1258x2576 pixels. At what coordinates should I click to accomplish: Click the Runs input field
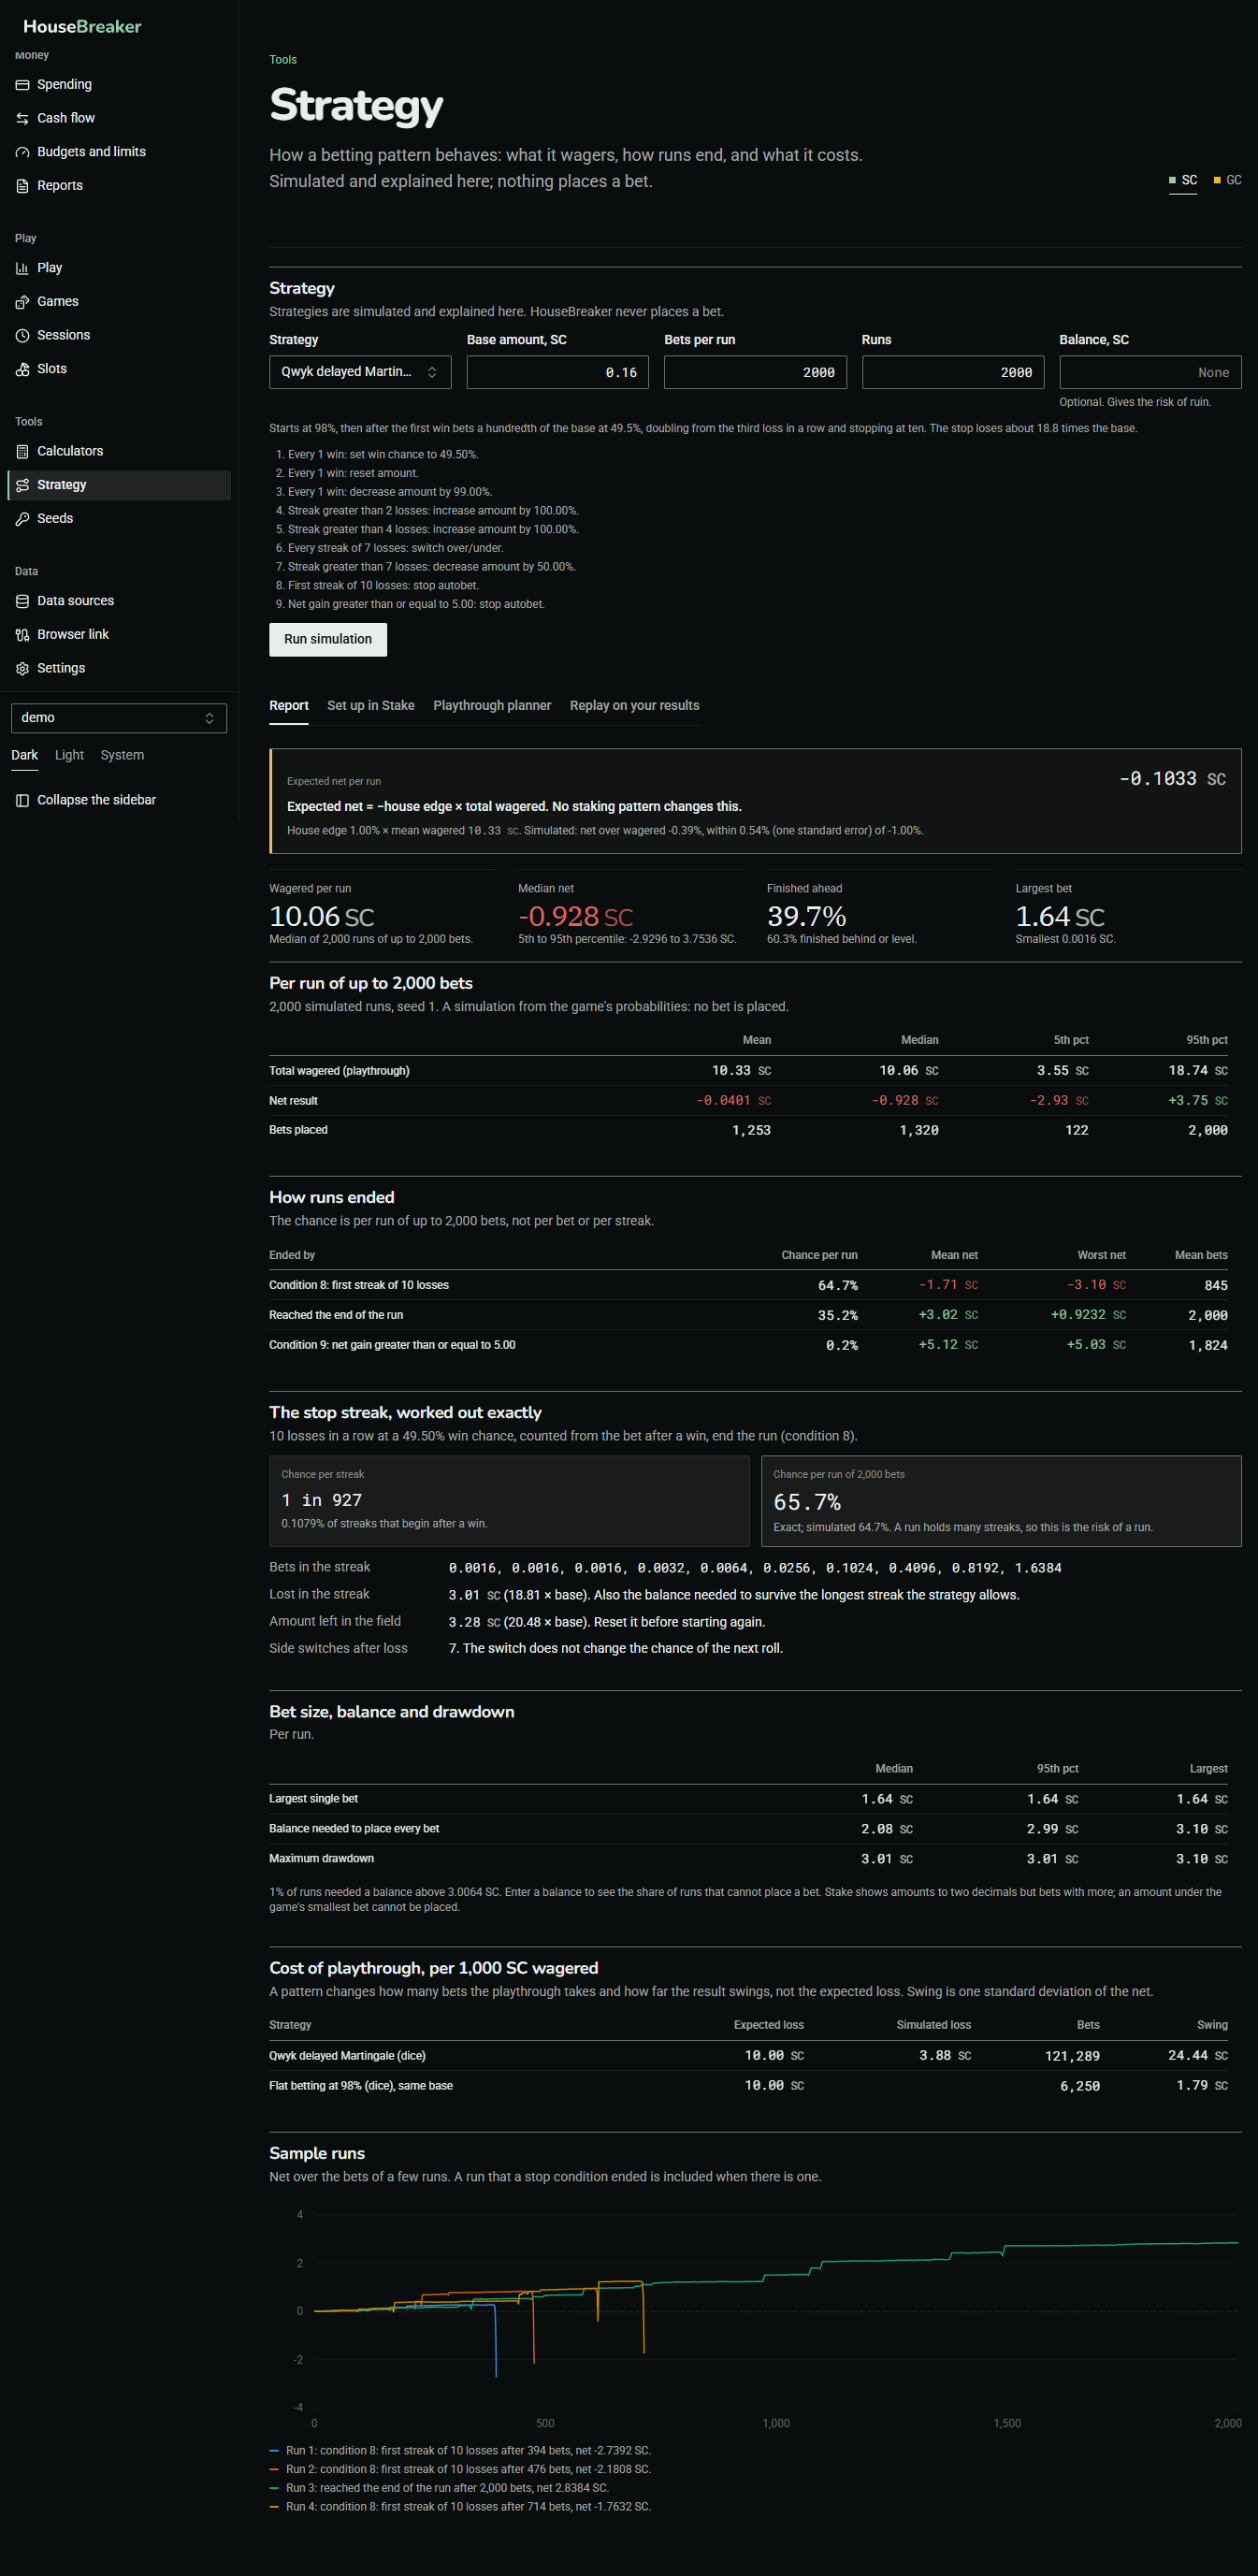(953, 372)
